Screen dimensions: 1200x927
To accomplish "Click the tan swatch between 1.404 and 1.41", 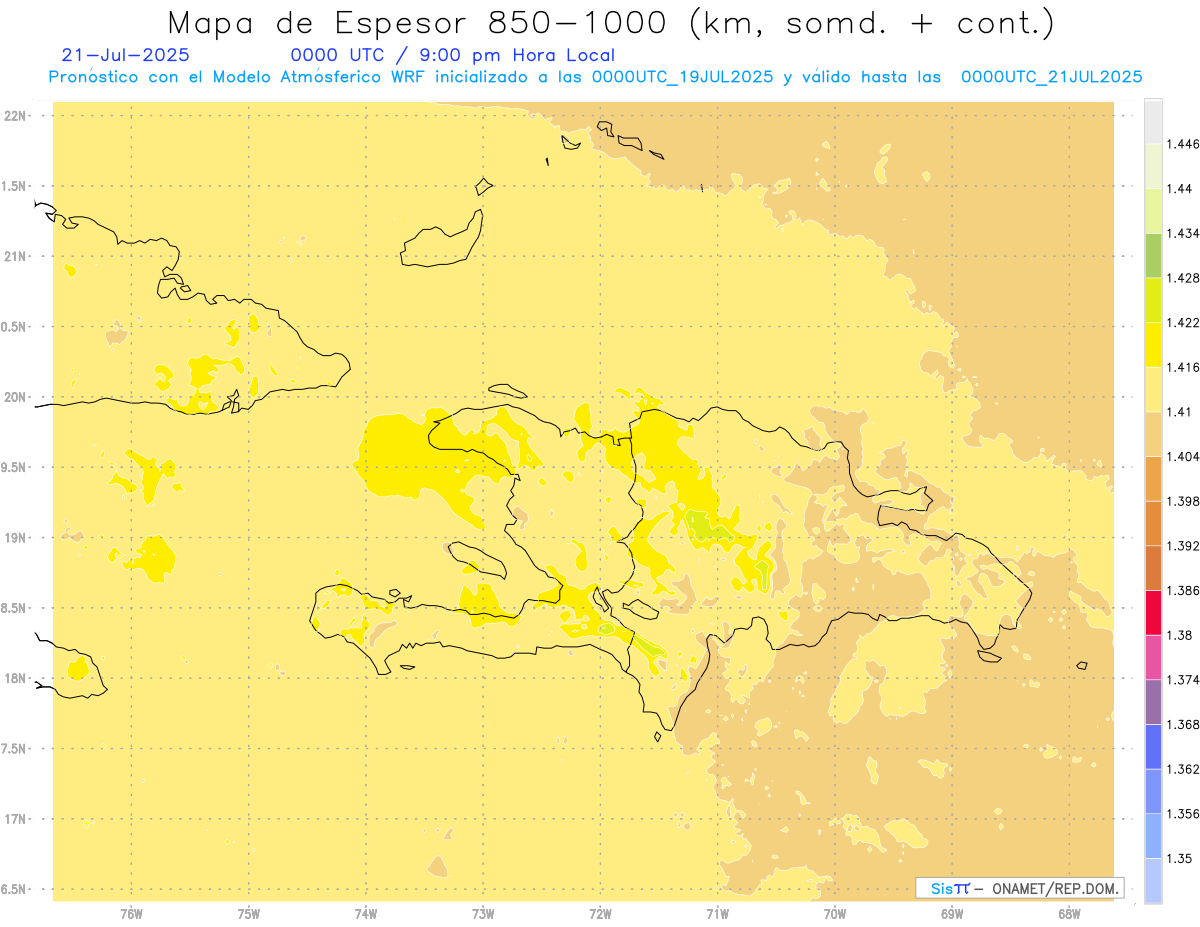I will (1153, 434).
